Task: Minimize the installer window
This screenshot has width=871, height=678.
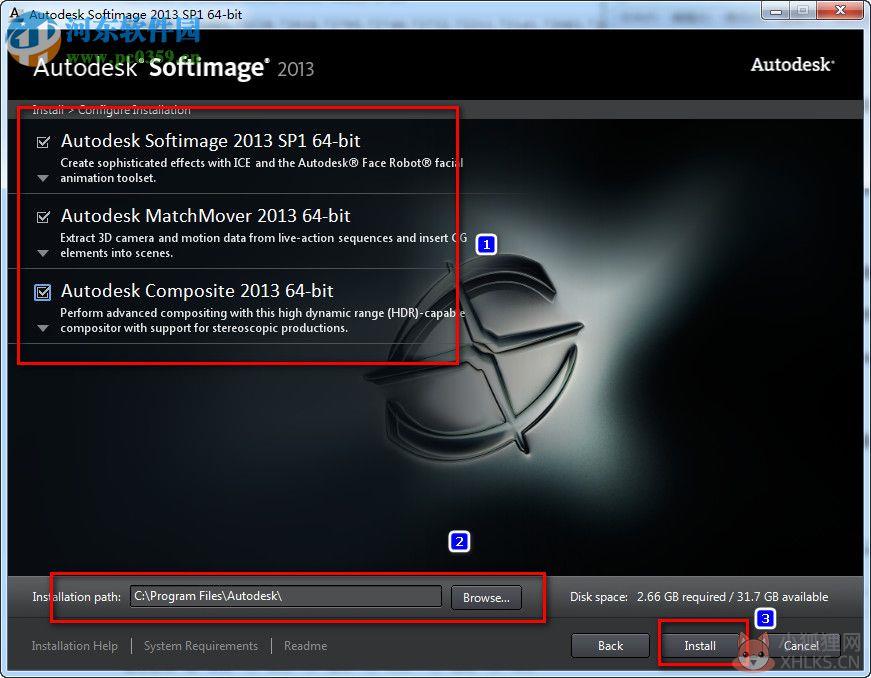Action: click(777, 11)
